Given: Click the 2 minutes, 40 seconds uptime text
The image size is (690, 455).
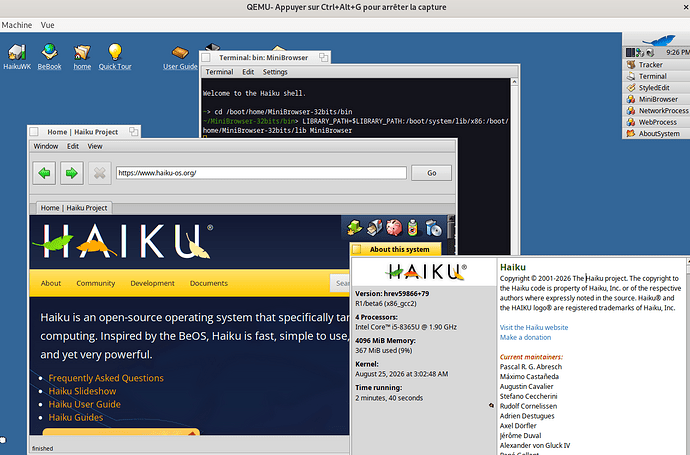Looking at the screenshot, I should [389, 398].
